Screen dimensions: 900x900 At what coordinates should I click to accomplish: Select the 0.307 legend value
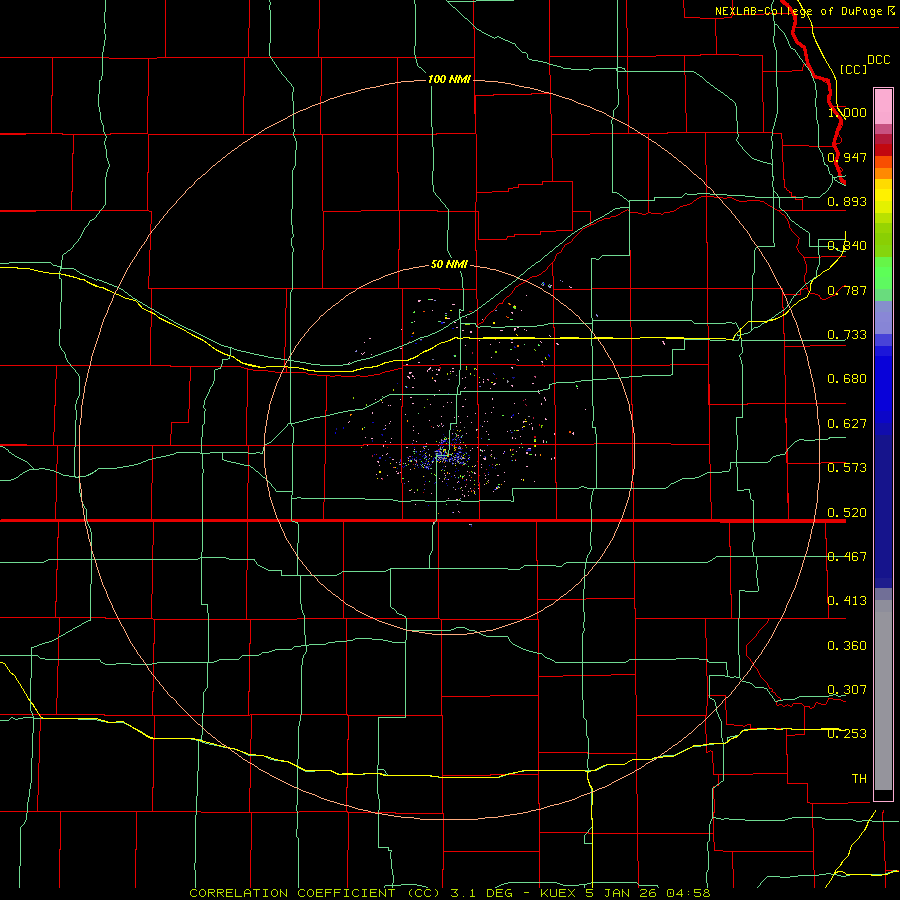tap(847, 690)
